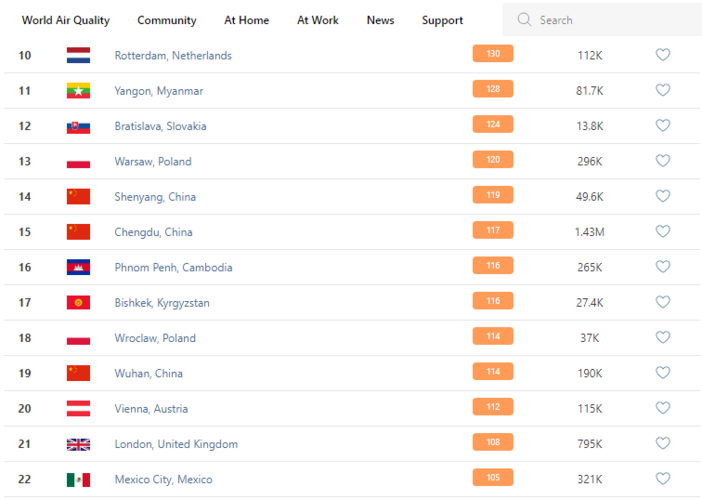
Task: Open the World Air Quality menu
Action: tap(66, 20)
